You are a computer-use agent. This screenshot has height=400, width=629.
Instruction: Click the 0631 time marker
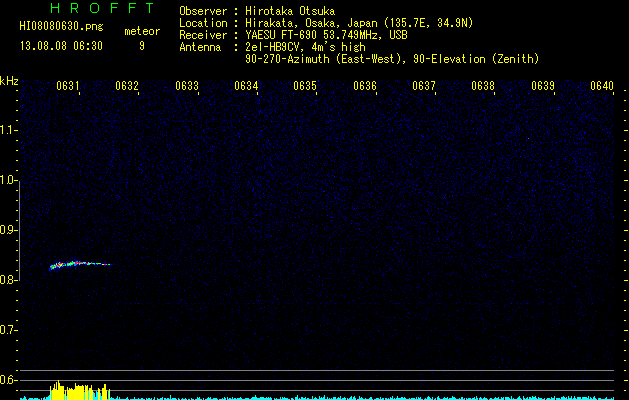(68, 86)
